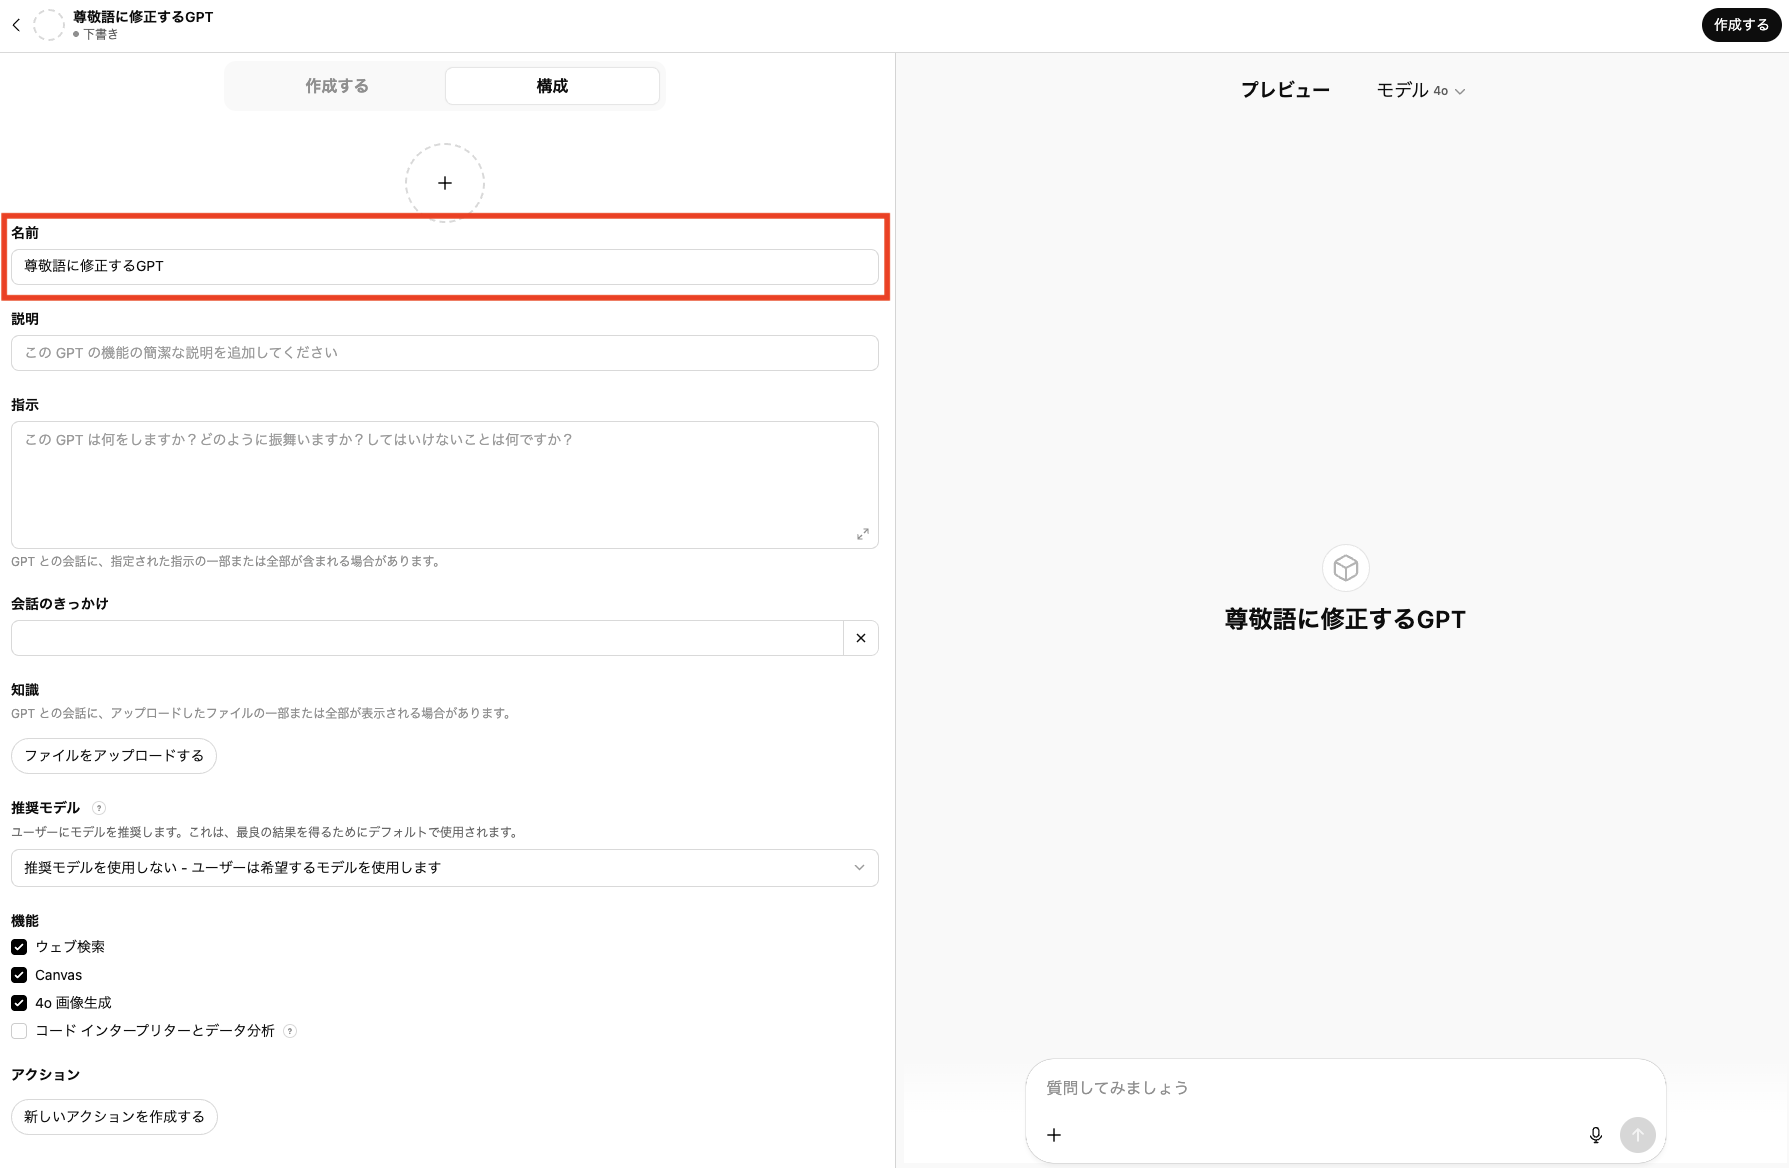Screen dimensions: 1789x1168
Task: Click ファイルをアップロードする button
Action: click(114, 756)
